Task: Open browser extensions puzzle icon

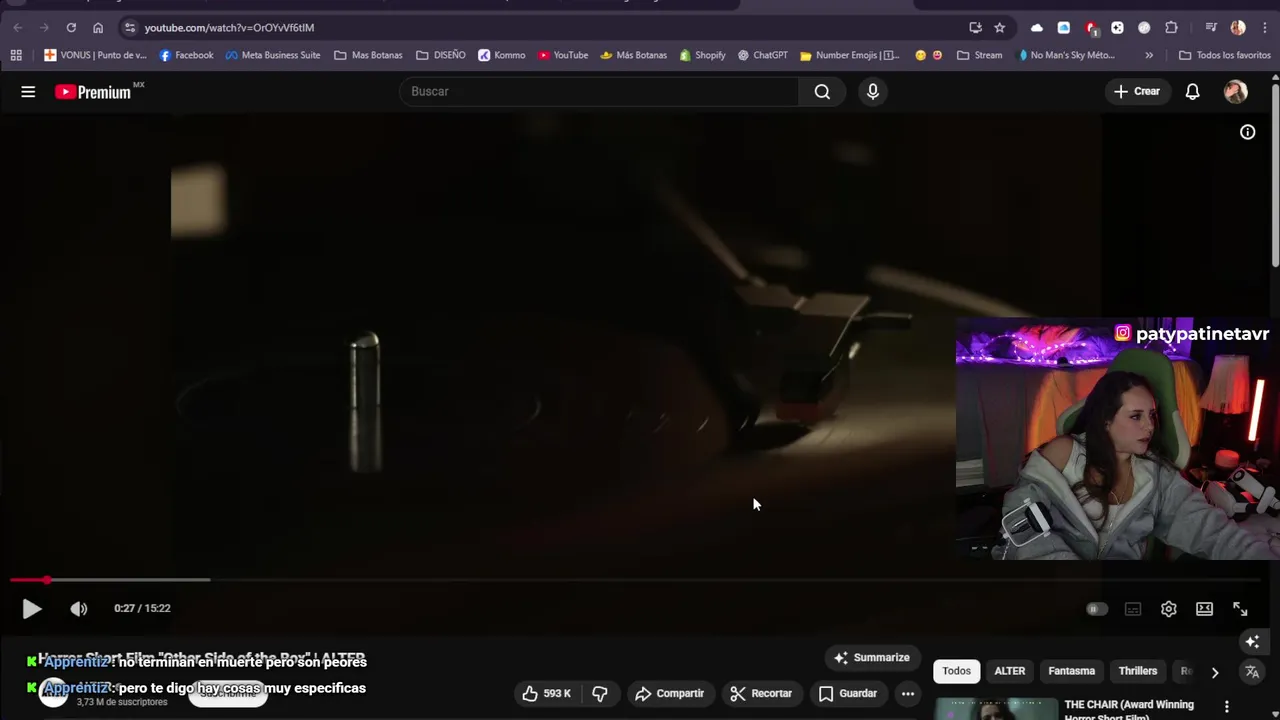Action: tap(1171, 28)
